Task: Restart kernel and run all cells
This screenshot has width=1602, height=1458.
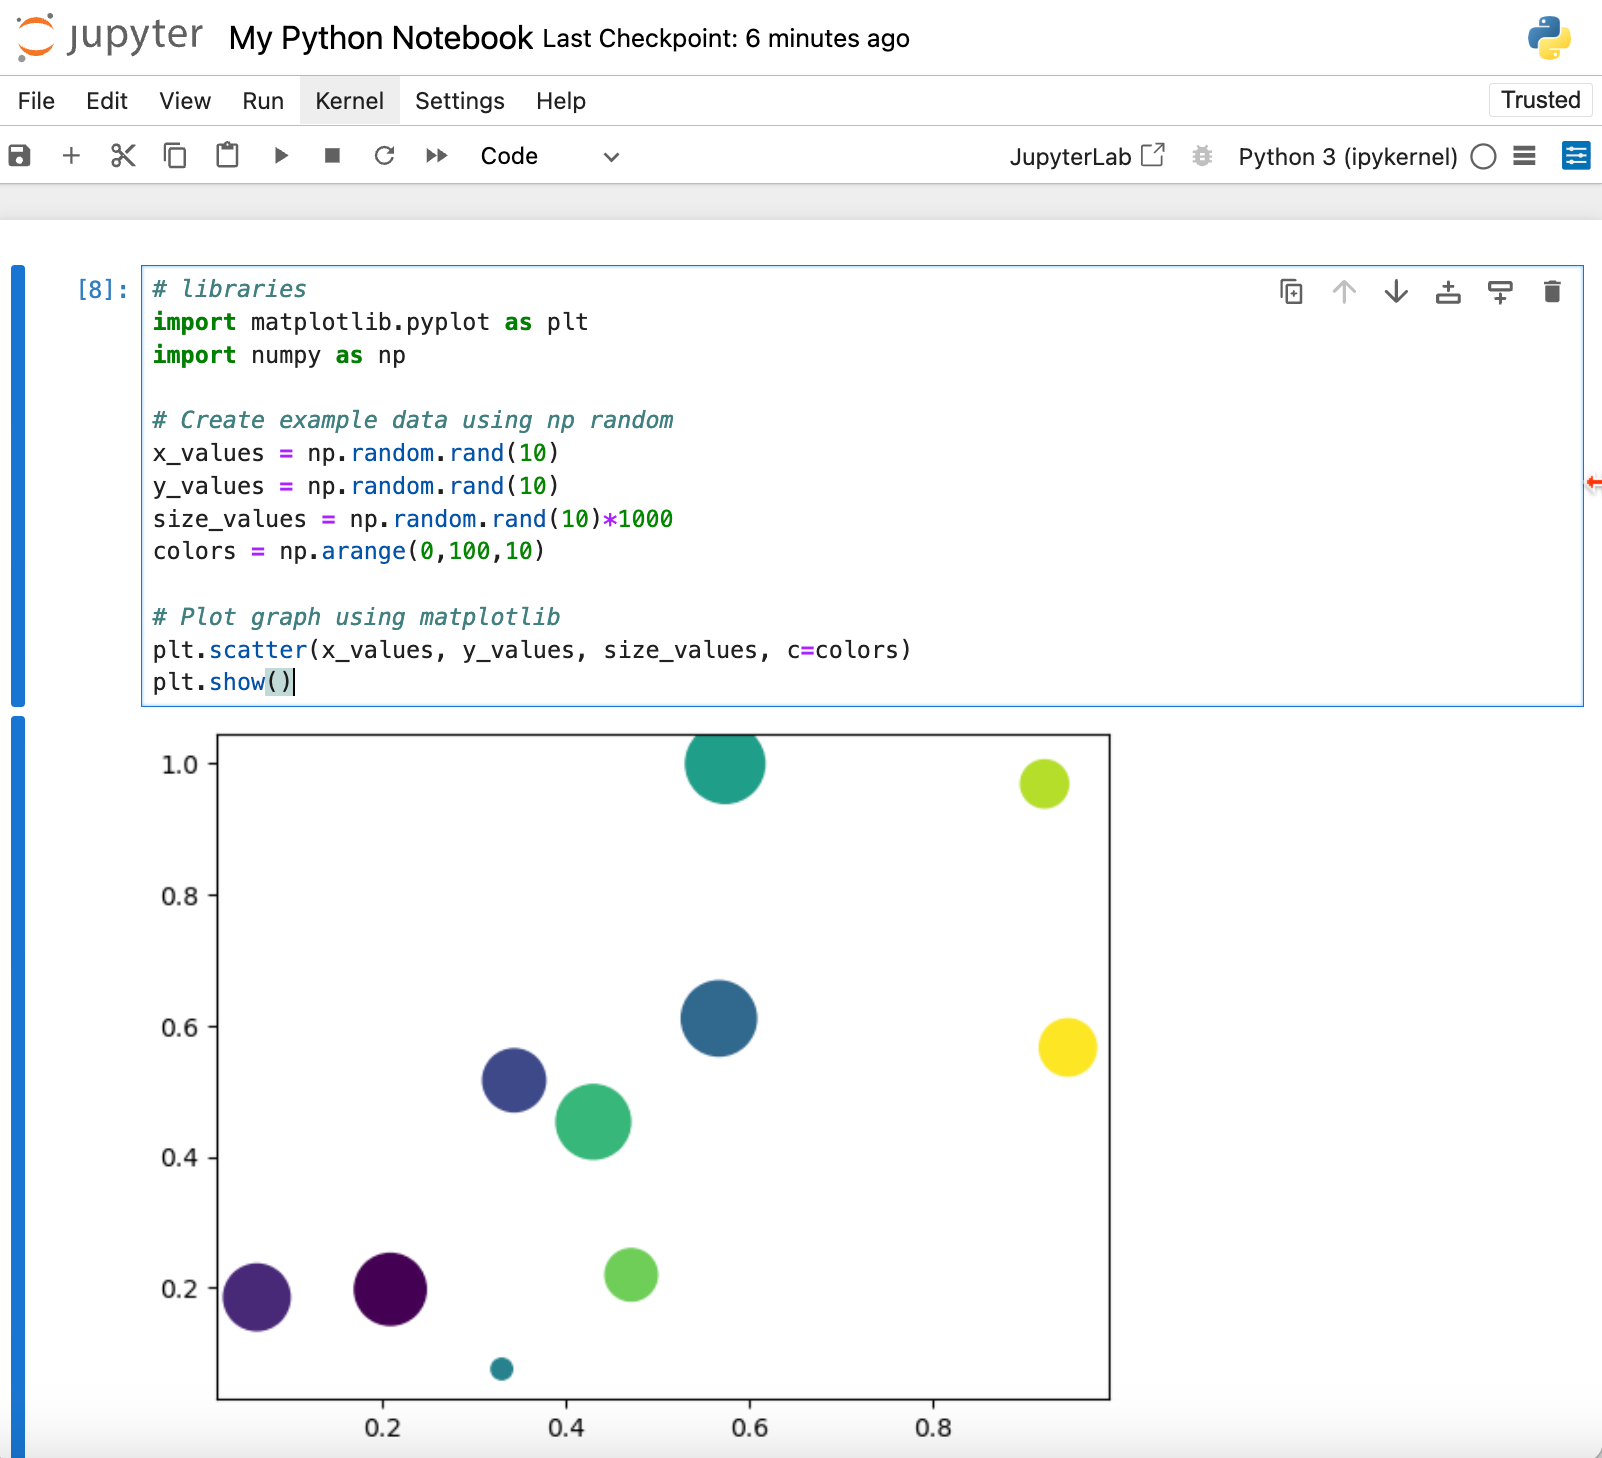Action: tap(437, 156)
